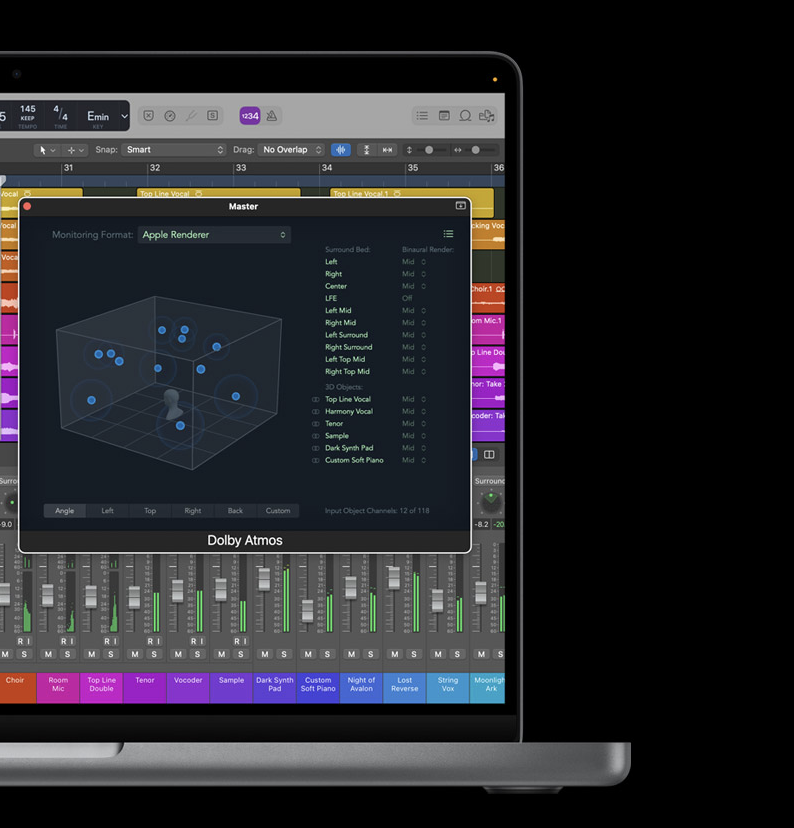Viewport: 794px width, 828px height.
Task: Close the Master plug-in window
Action: point(27,206)
